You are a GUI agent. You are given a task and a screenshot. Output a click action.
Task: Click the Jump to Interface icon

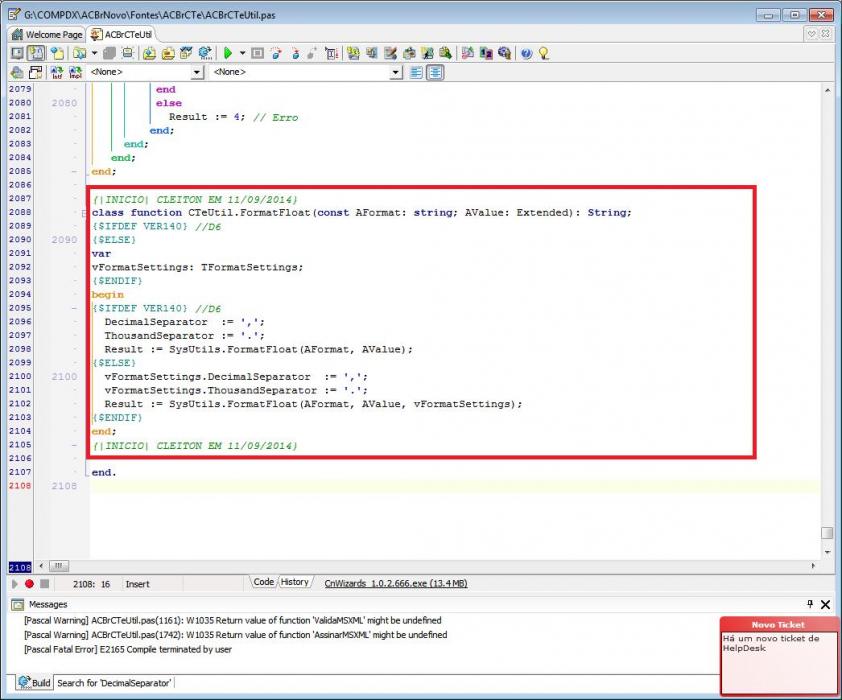(57, 72)
